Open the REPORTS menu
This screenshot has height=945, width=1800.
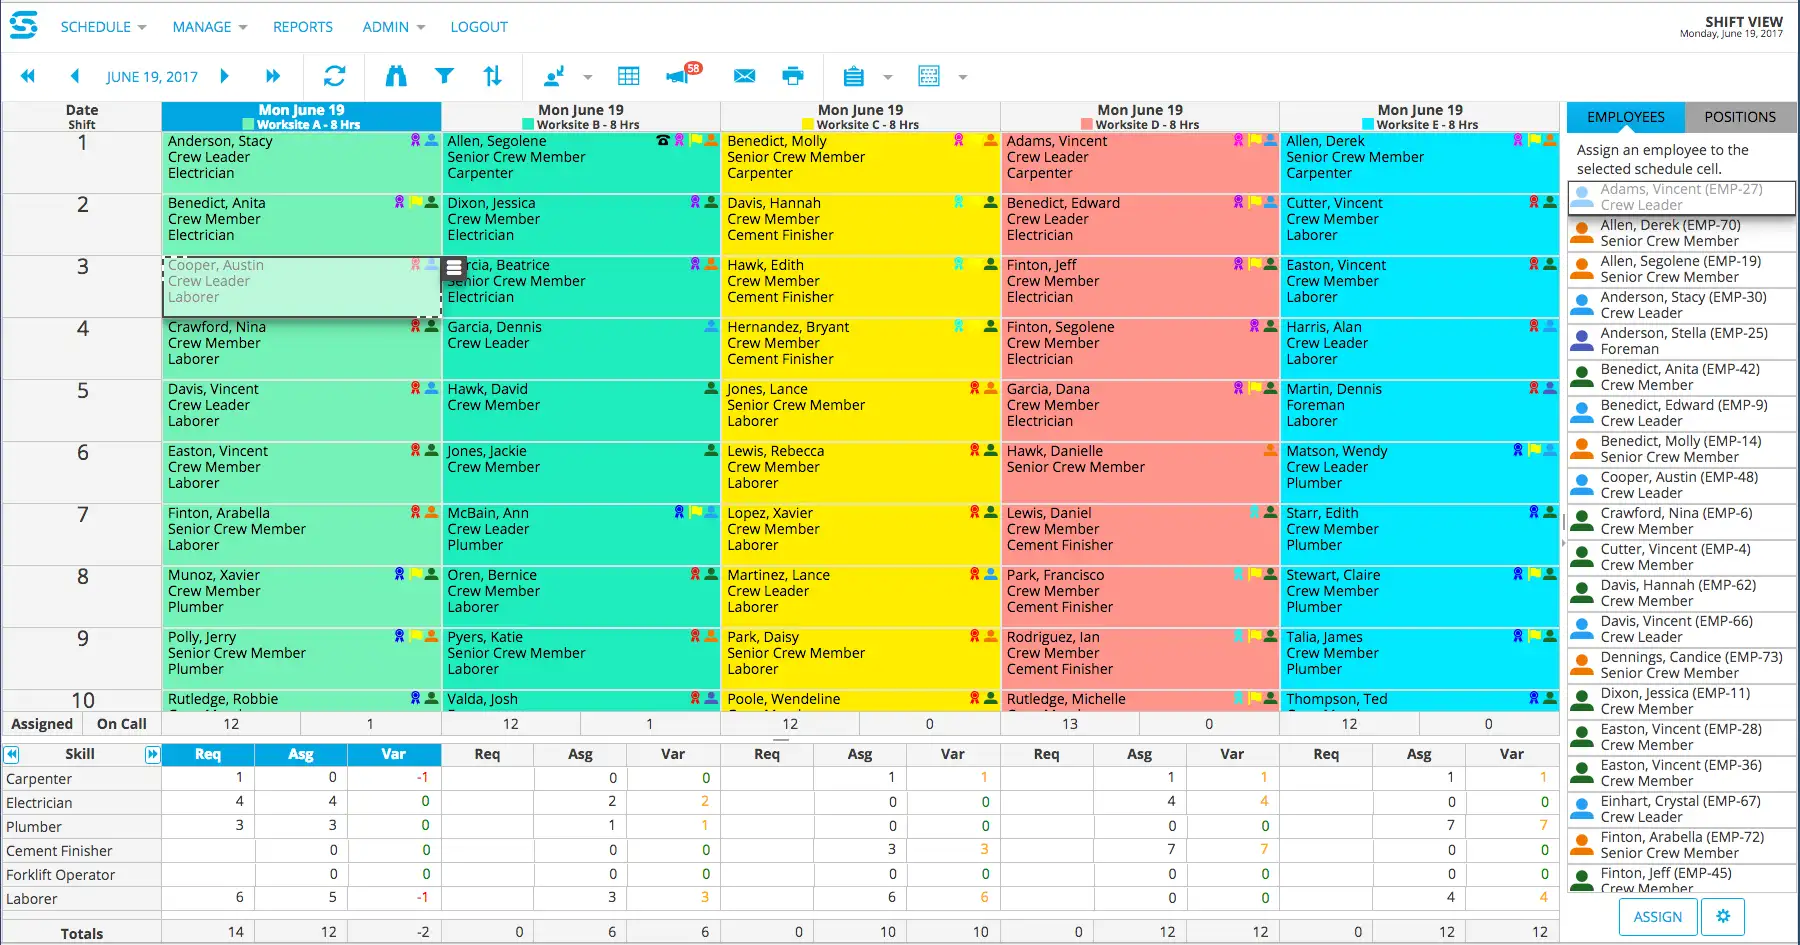coord(303,27)
